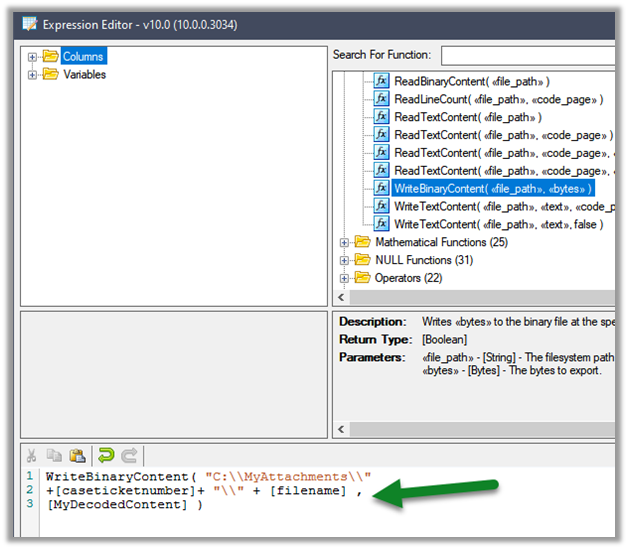Click the green Undo arrow icon
628x549 pixels.
[104, 454]
